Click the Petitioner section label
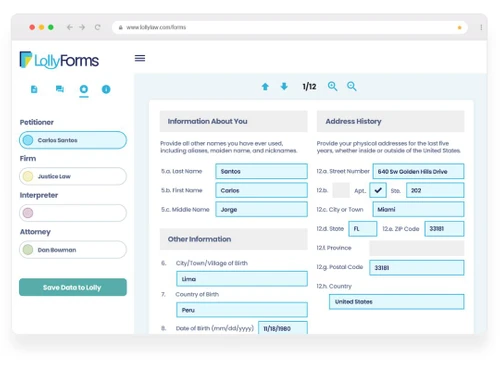 point(37,122)
